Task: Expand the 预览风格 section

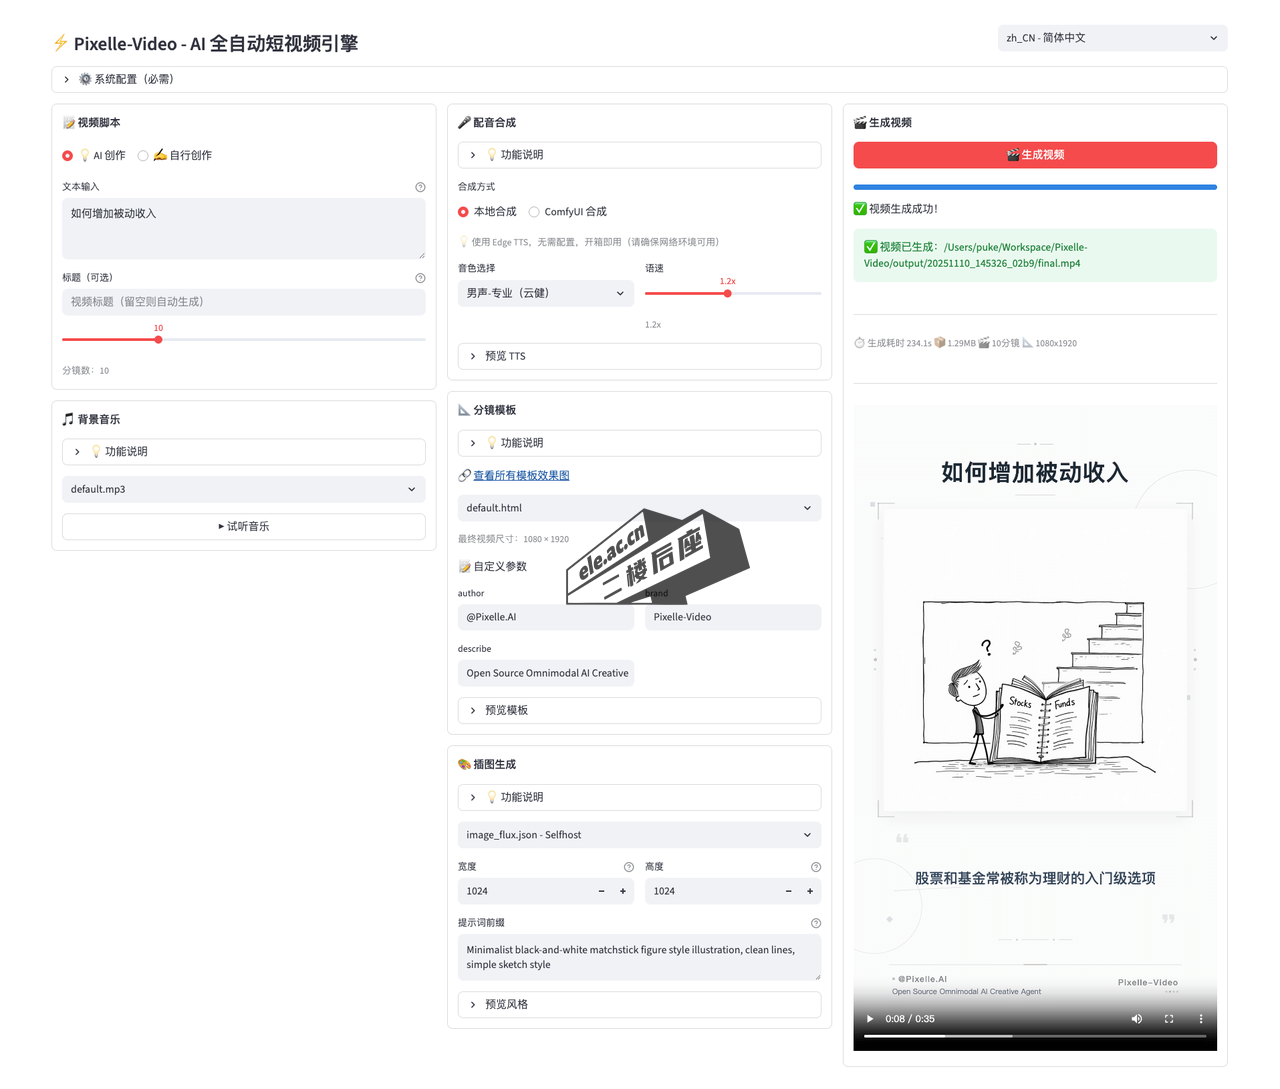Action: tap(639, 1004)
